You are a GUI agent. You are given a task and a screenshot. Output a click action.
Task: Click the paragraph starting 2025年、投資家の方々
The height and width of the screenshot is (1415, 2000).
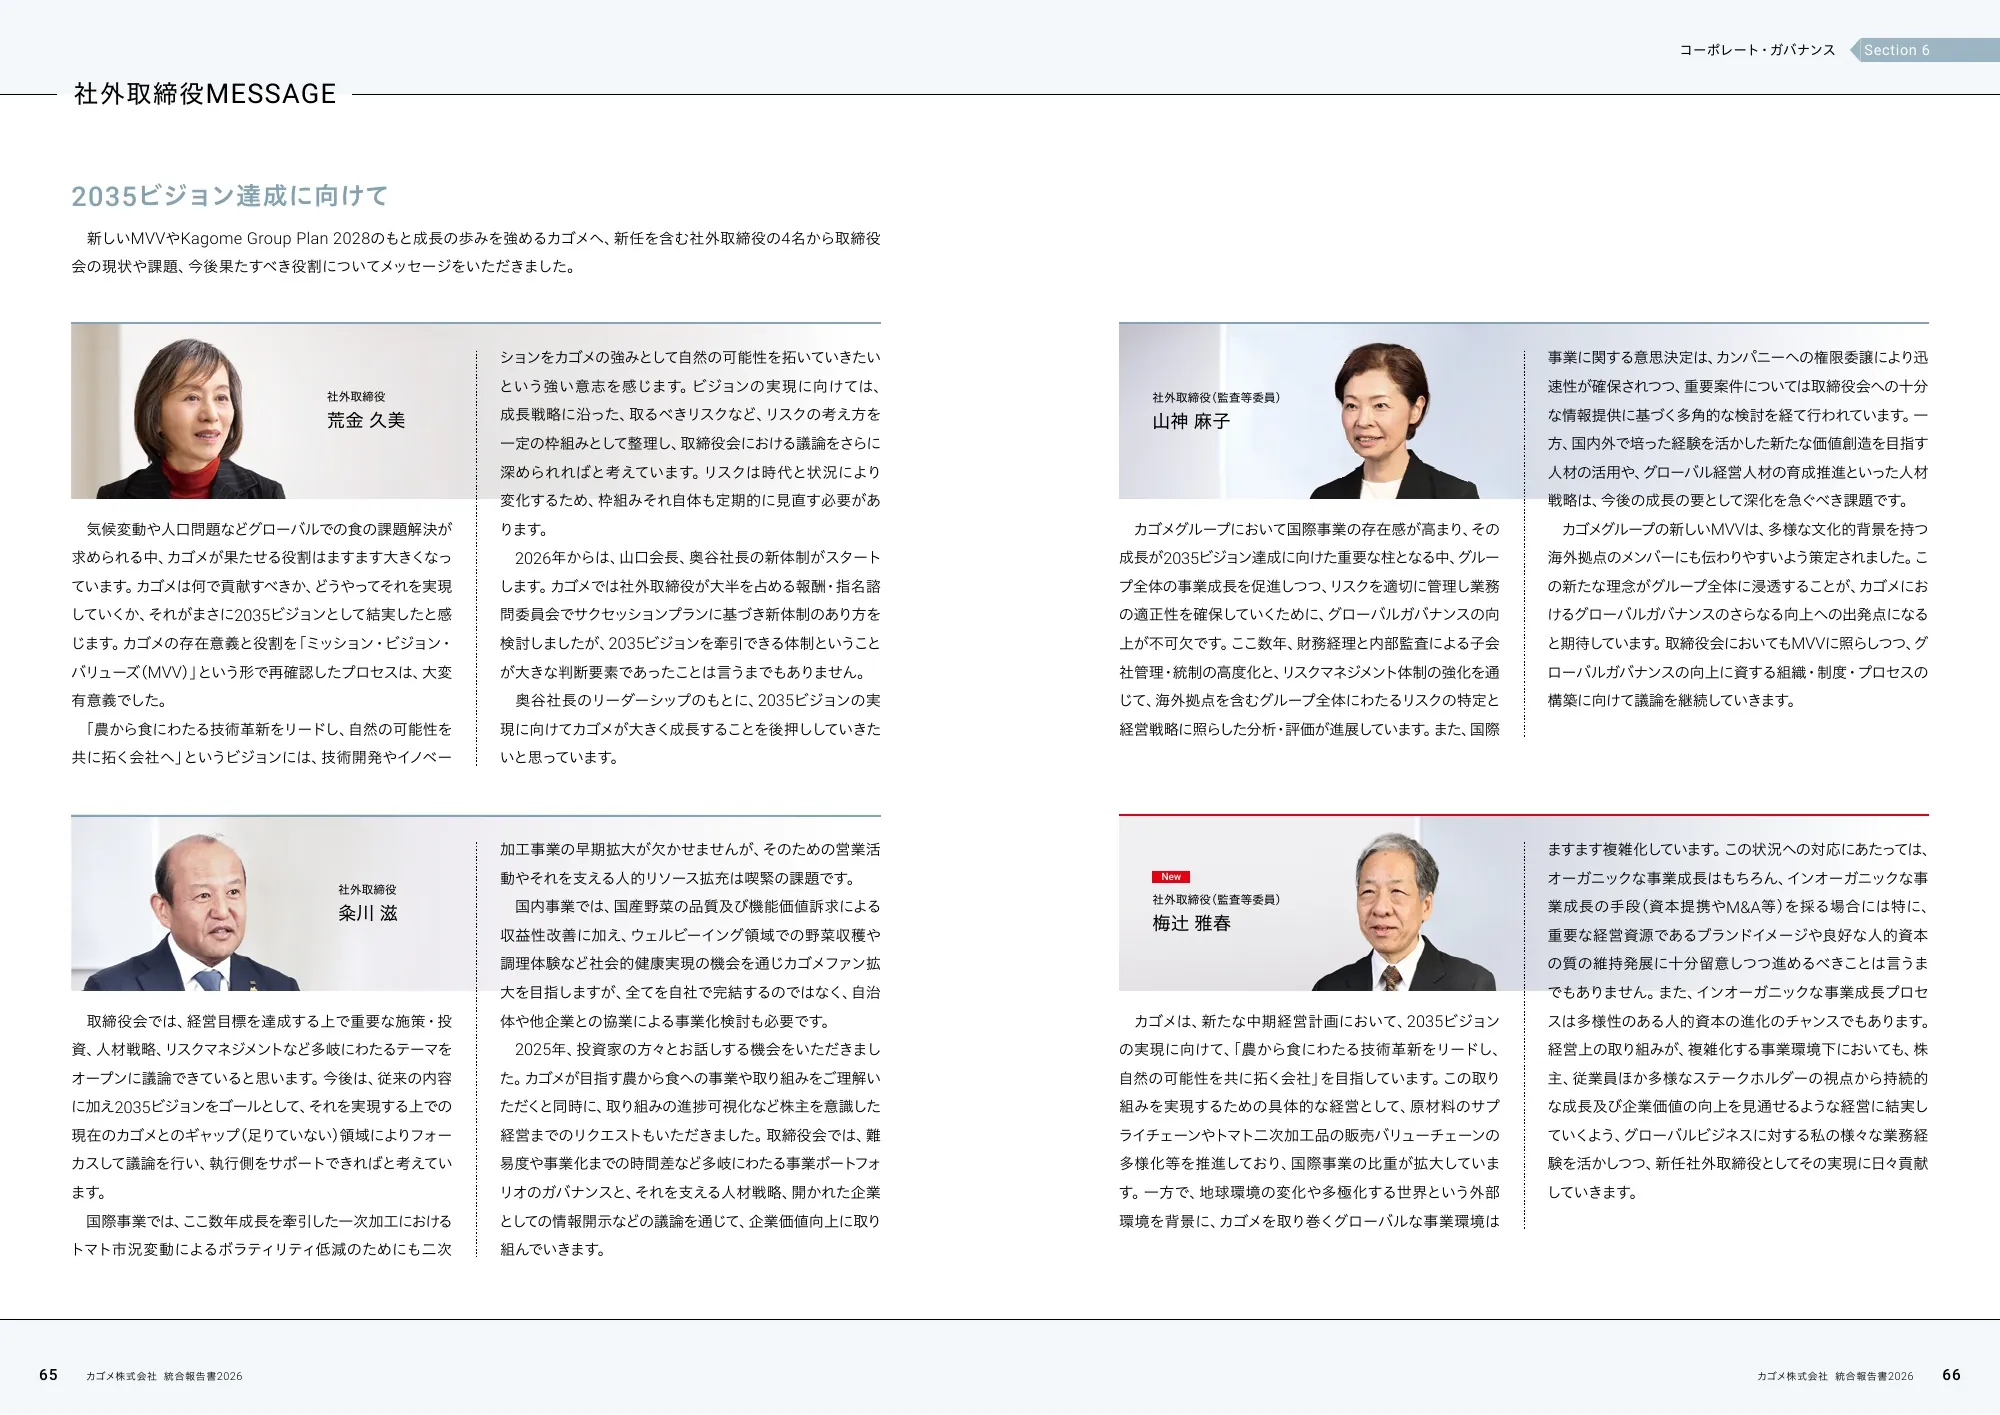(x=690, y=1150)
